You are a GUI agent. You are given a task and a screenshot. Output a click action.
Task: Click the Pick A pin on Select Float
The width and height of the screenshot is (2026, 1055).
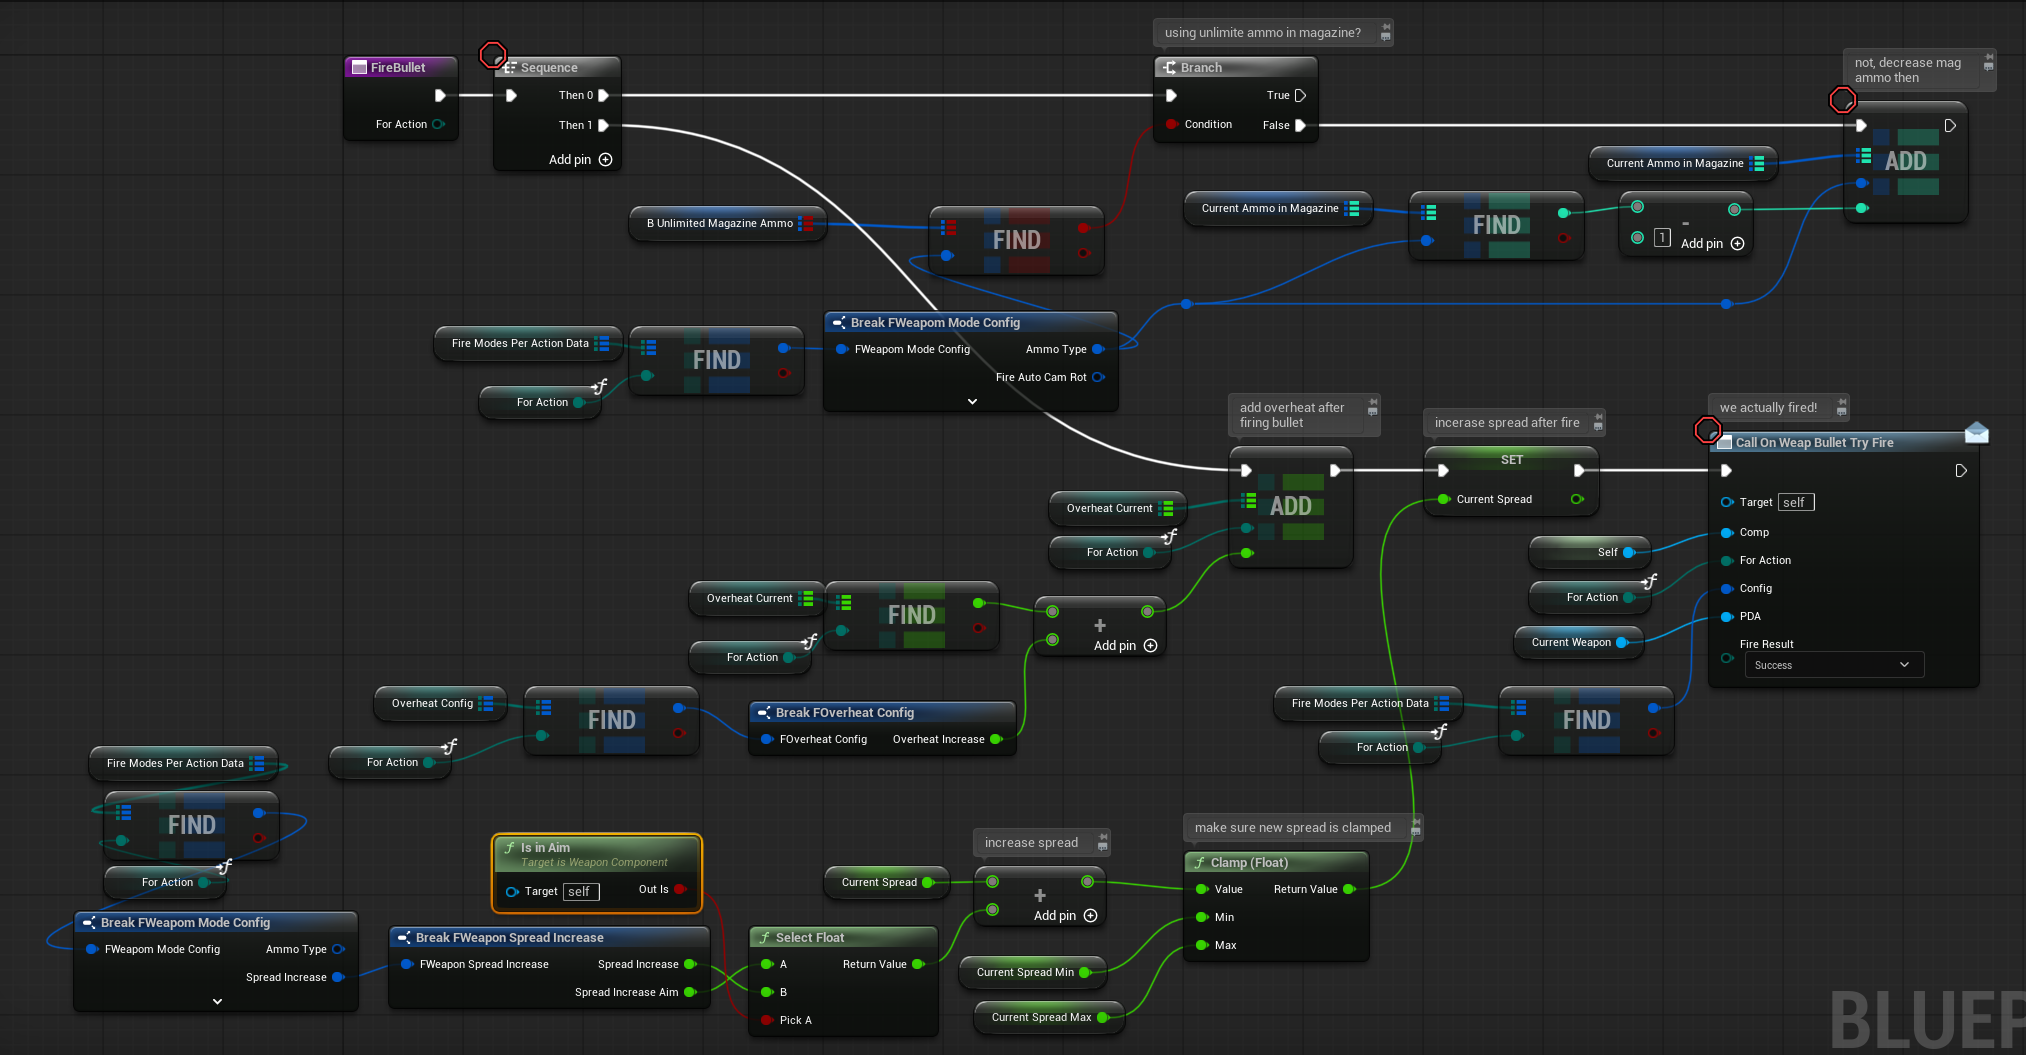click(767, 1020)
